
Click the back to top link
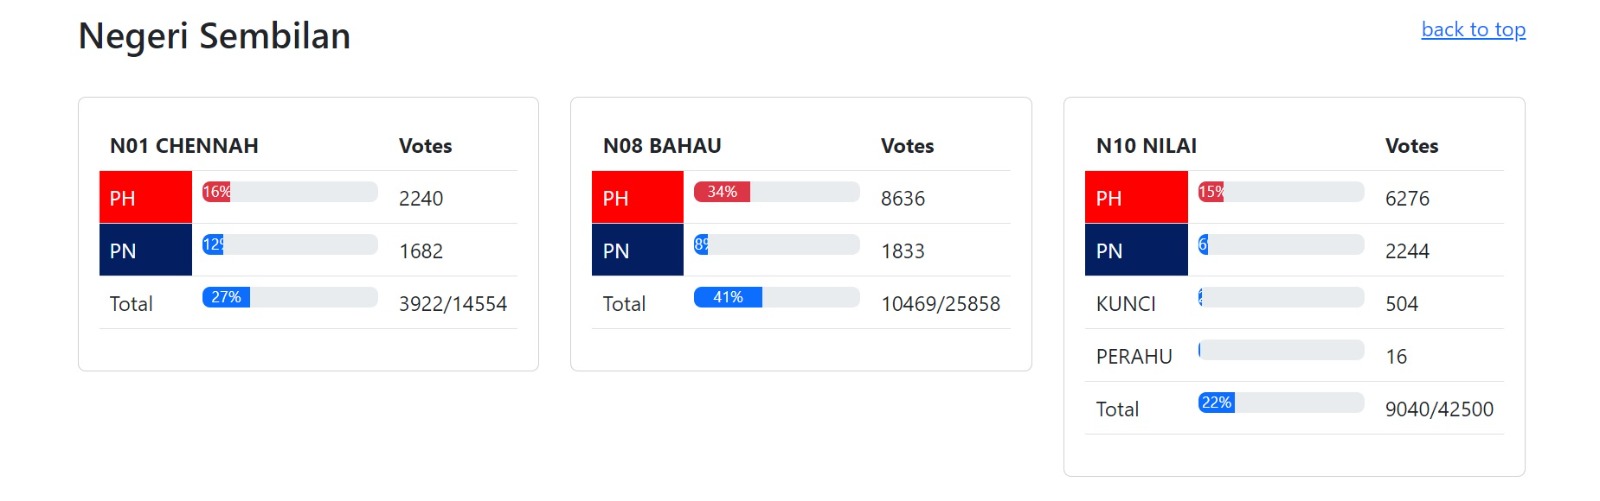pyautogui.click(x=1473, y=30)
